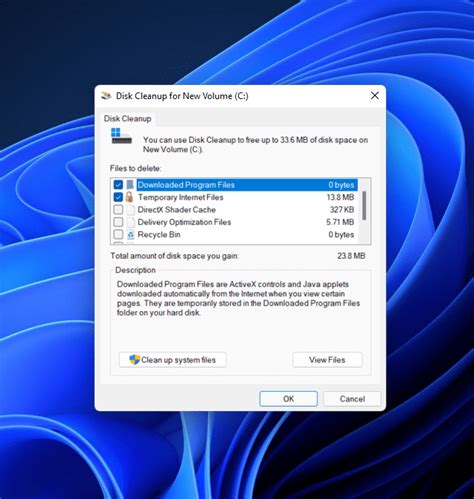
Task: Open View Files
Action: click(x=327, y=360)
